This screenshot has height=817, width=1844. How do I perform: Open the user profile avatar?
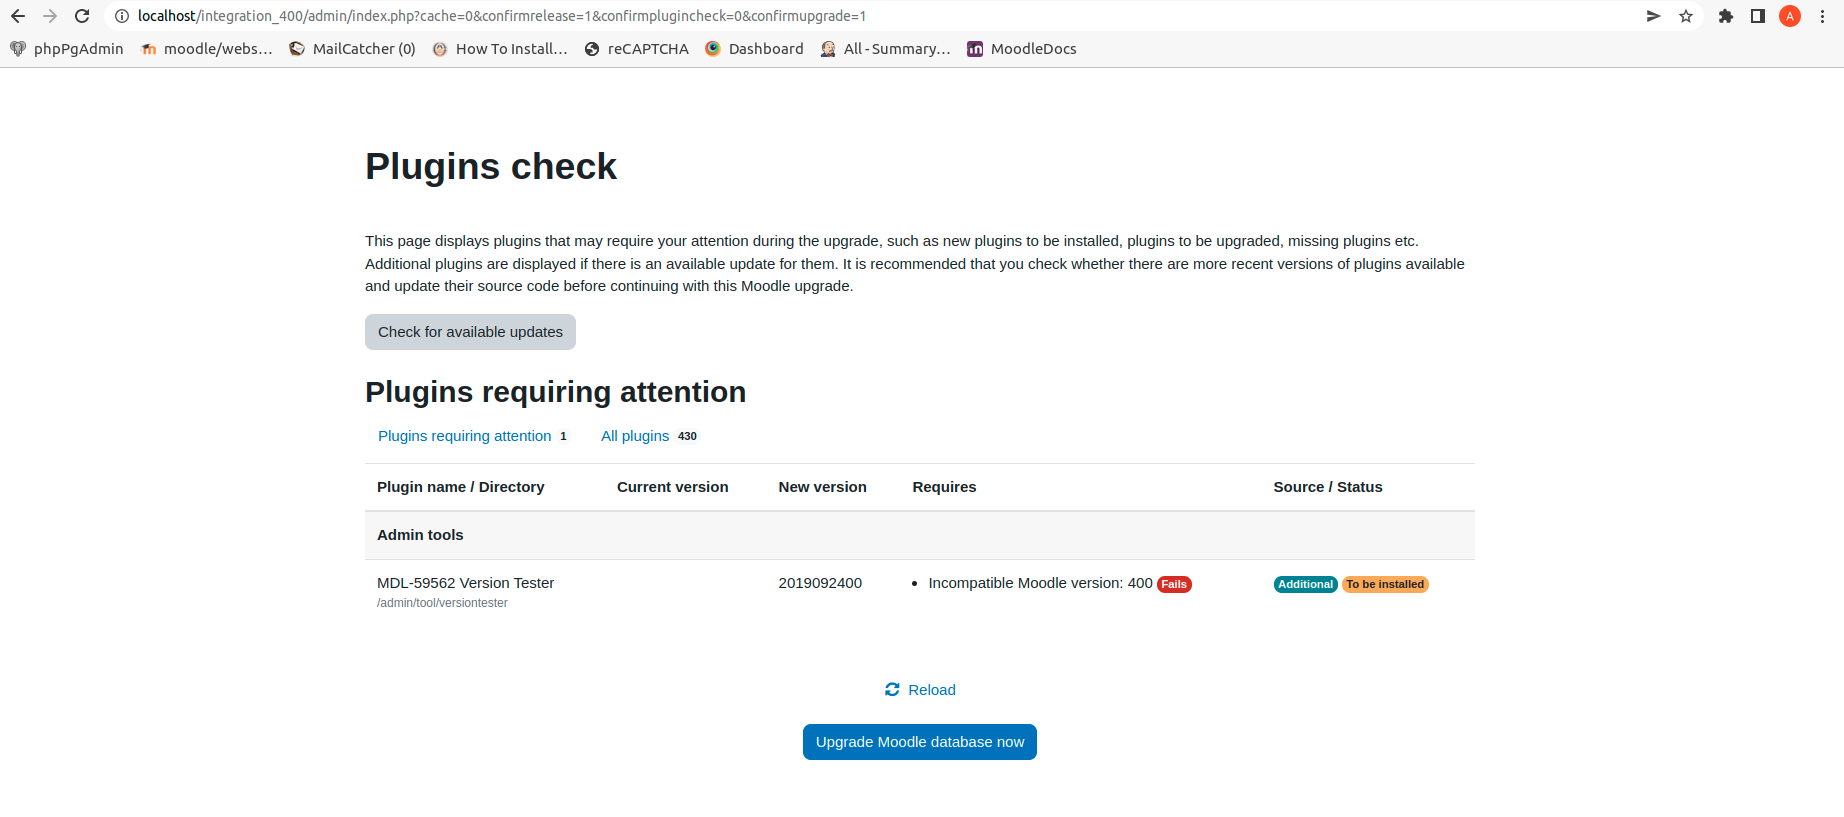pos(1790,16)
